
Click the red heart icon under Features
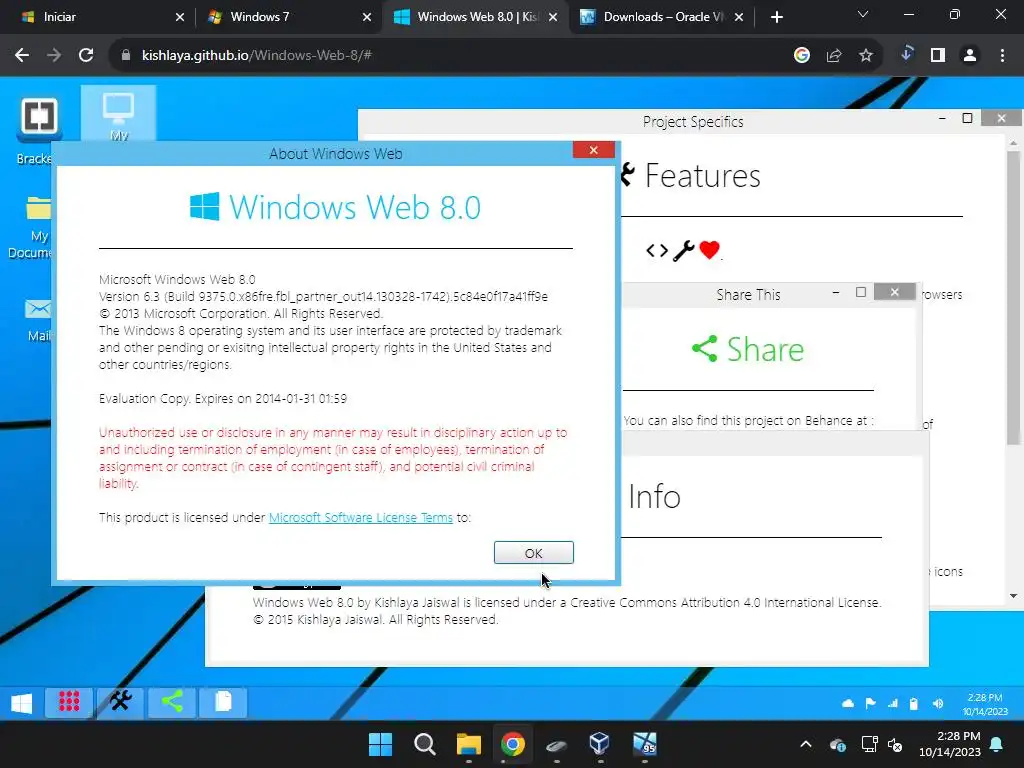709,249
